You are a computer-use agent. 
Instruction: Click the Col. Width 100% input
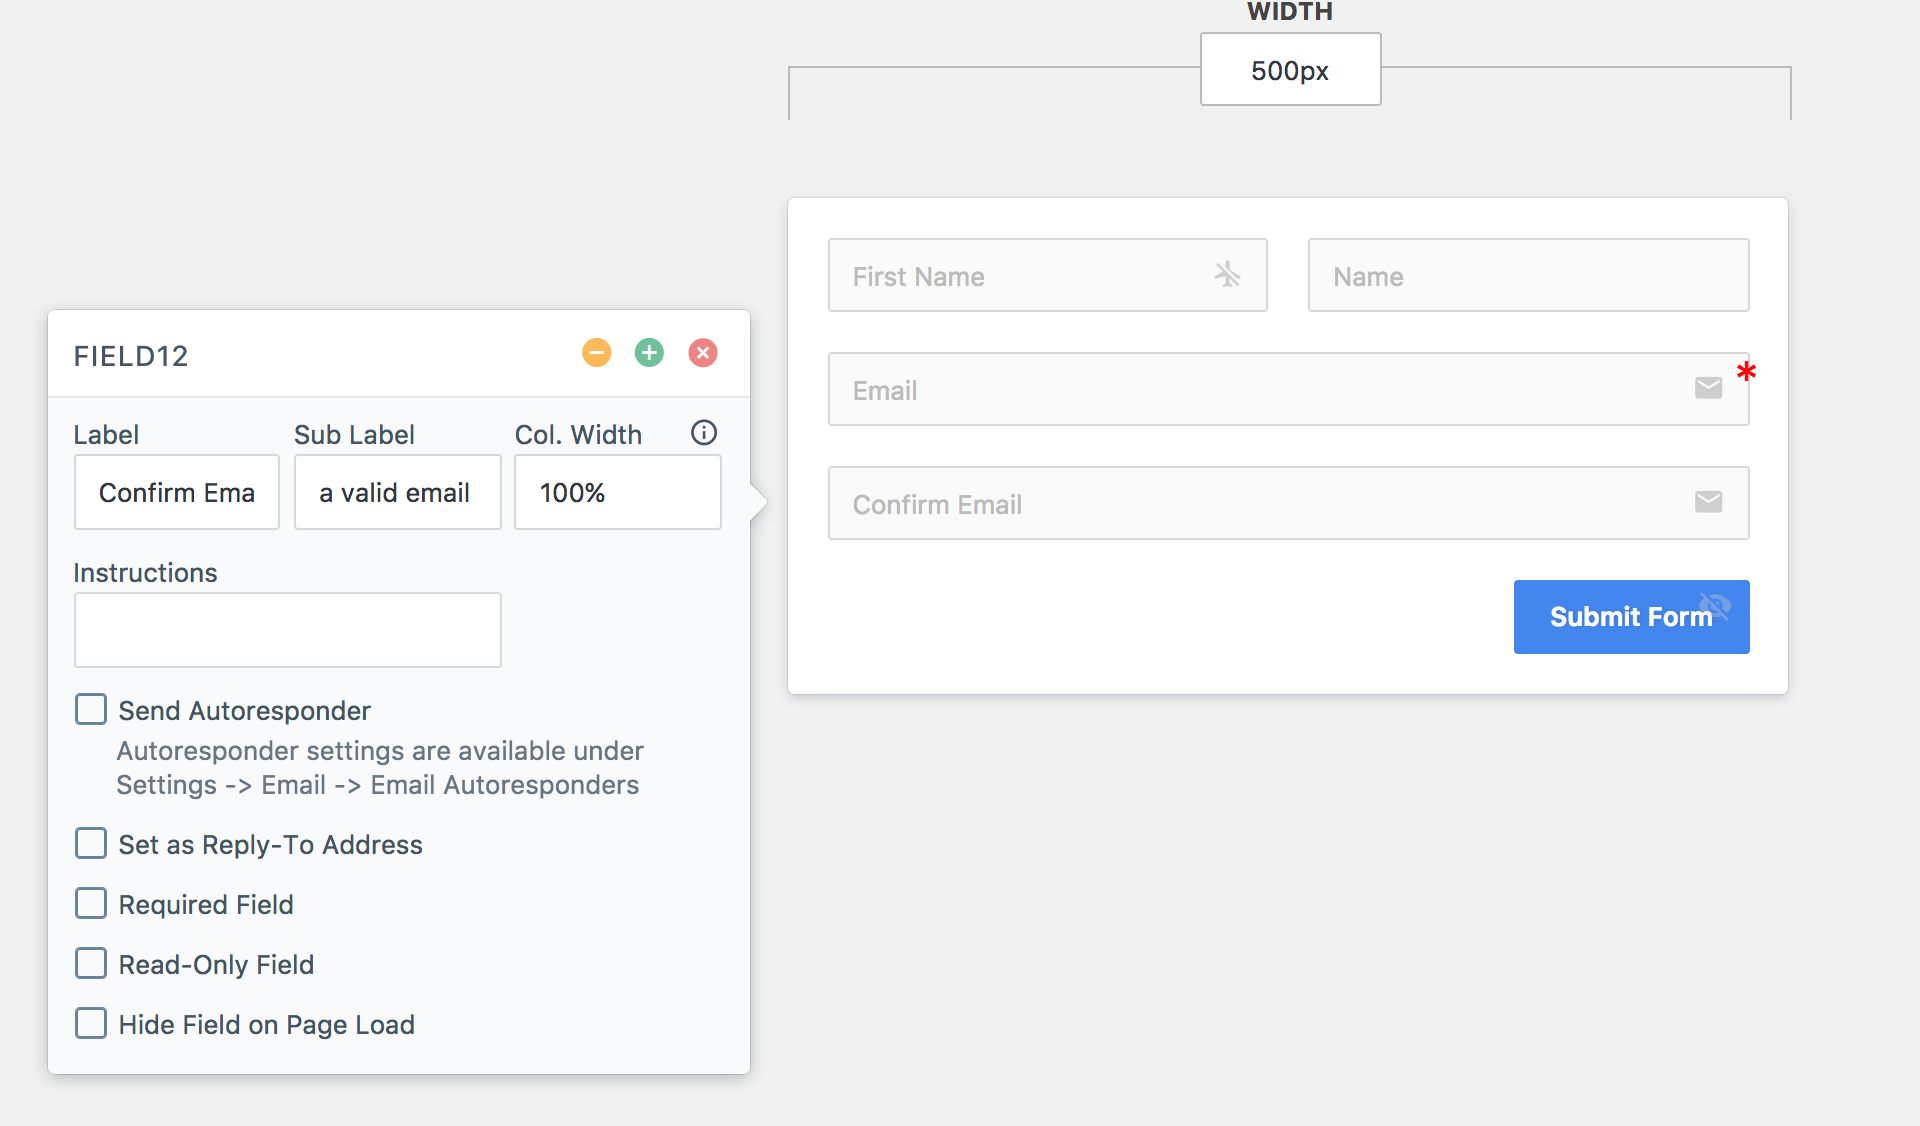617,492
